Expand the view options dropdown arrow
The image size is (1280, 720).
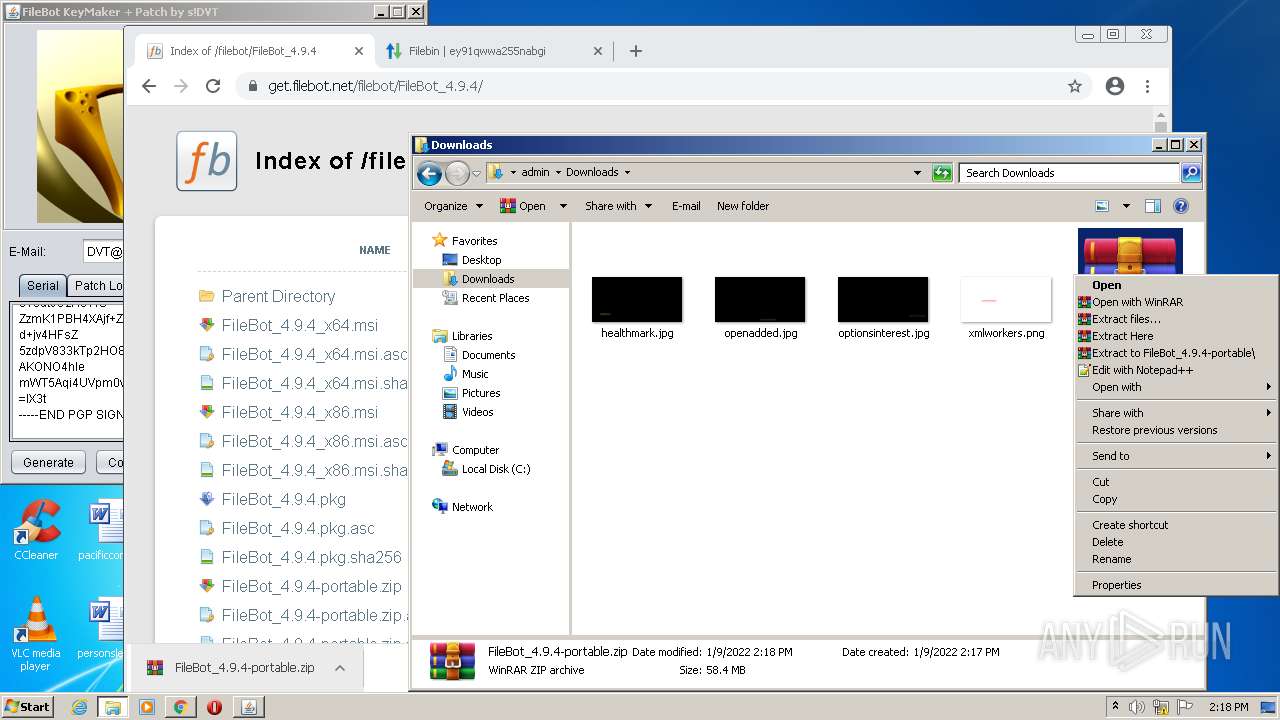1126,206
